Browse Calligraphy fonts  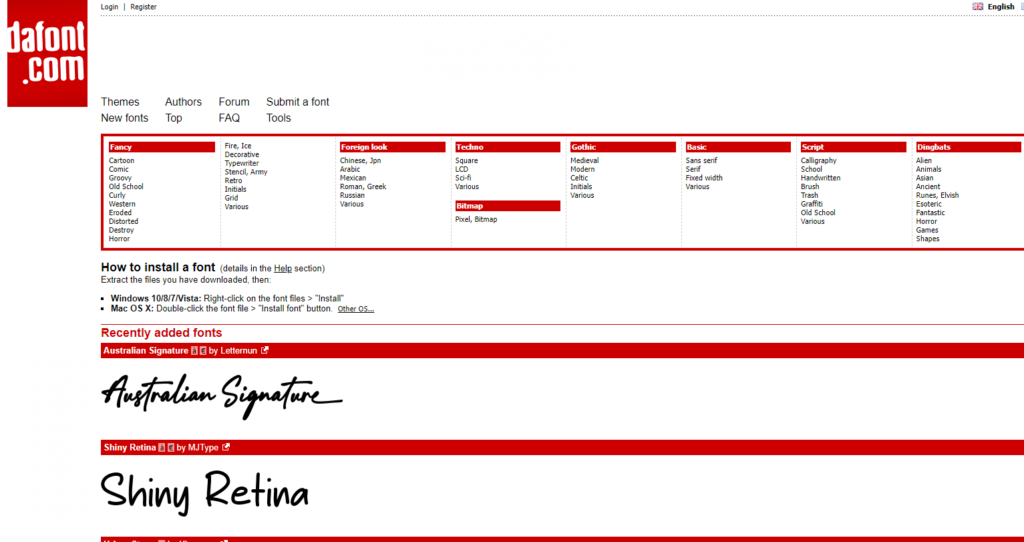(819, 161)
